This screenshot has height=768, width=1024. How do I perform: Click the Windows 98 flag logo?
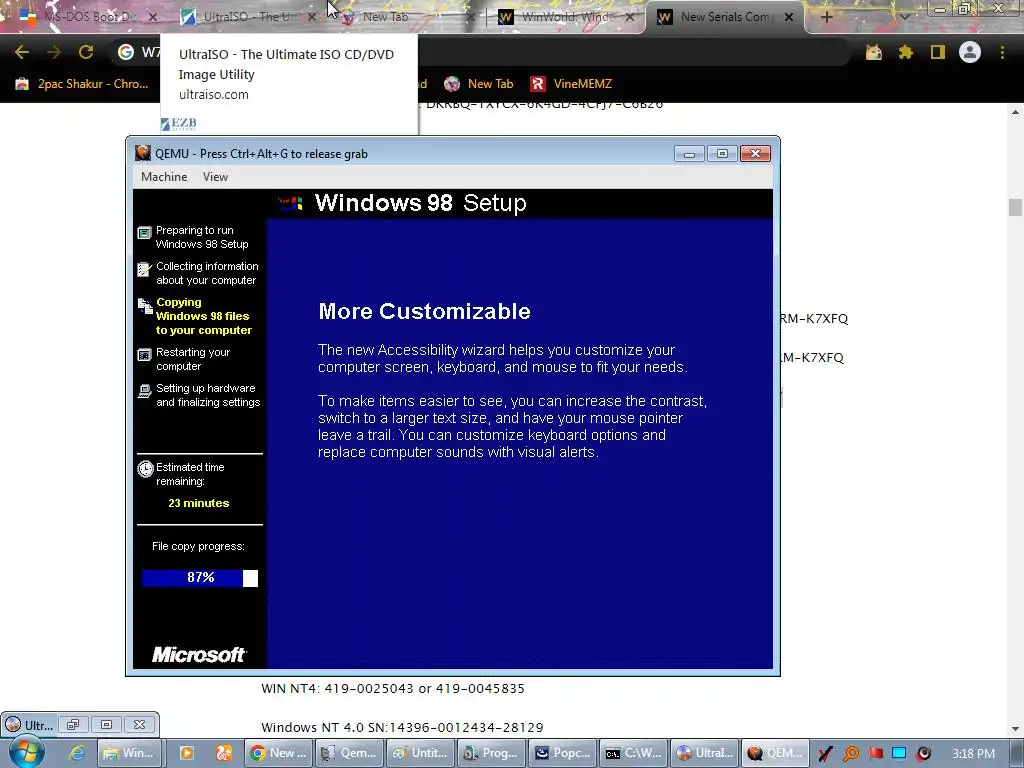point(291,203)
